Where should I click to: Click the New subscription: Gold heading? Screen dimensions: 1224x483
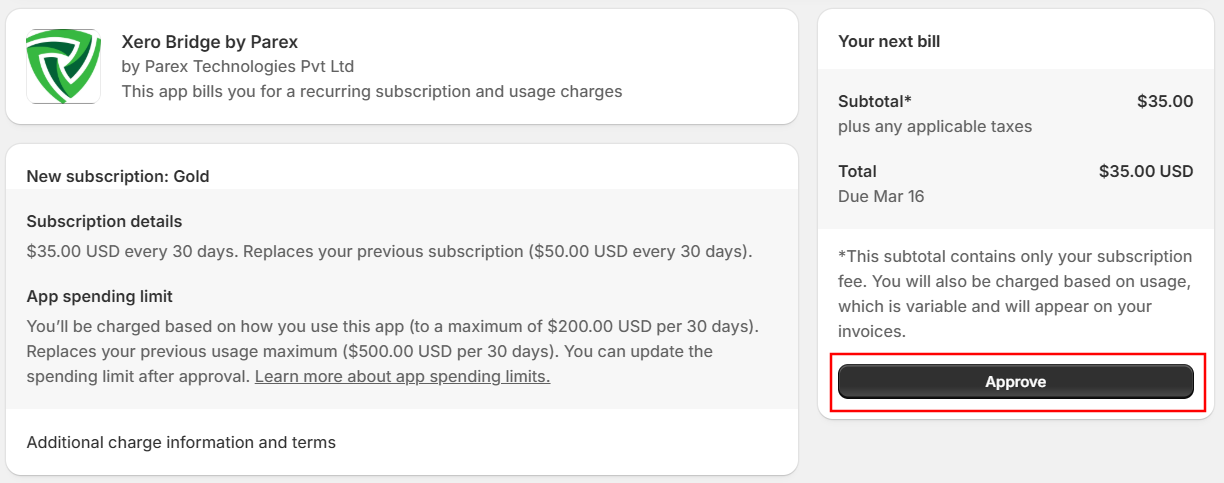click(x=118, y=176)
